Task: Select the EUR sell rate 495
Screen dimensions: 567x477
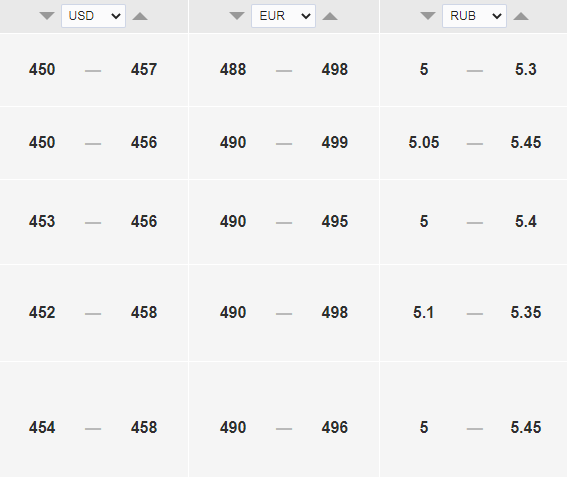Action: [x=335, y=221]
